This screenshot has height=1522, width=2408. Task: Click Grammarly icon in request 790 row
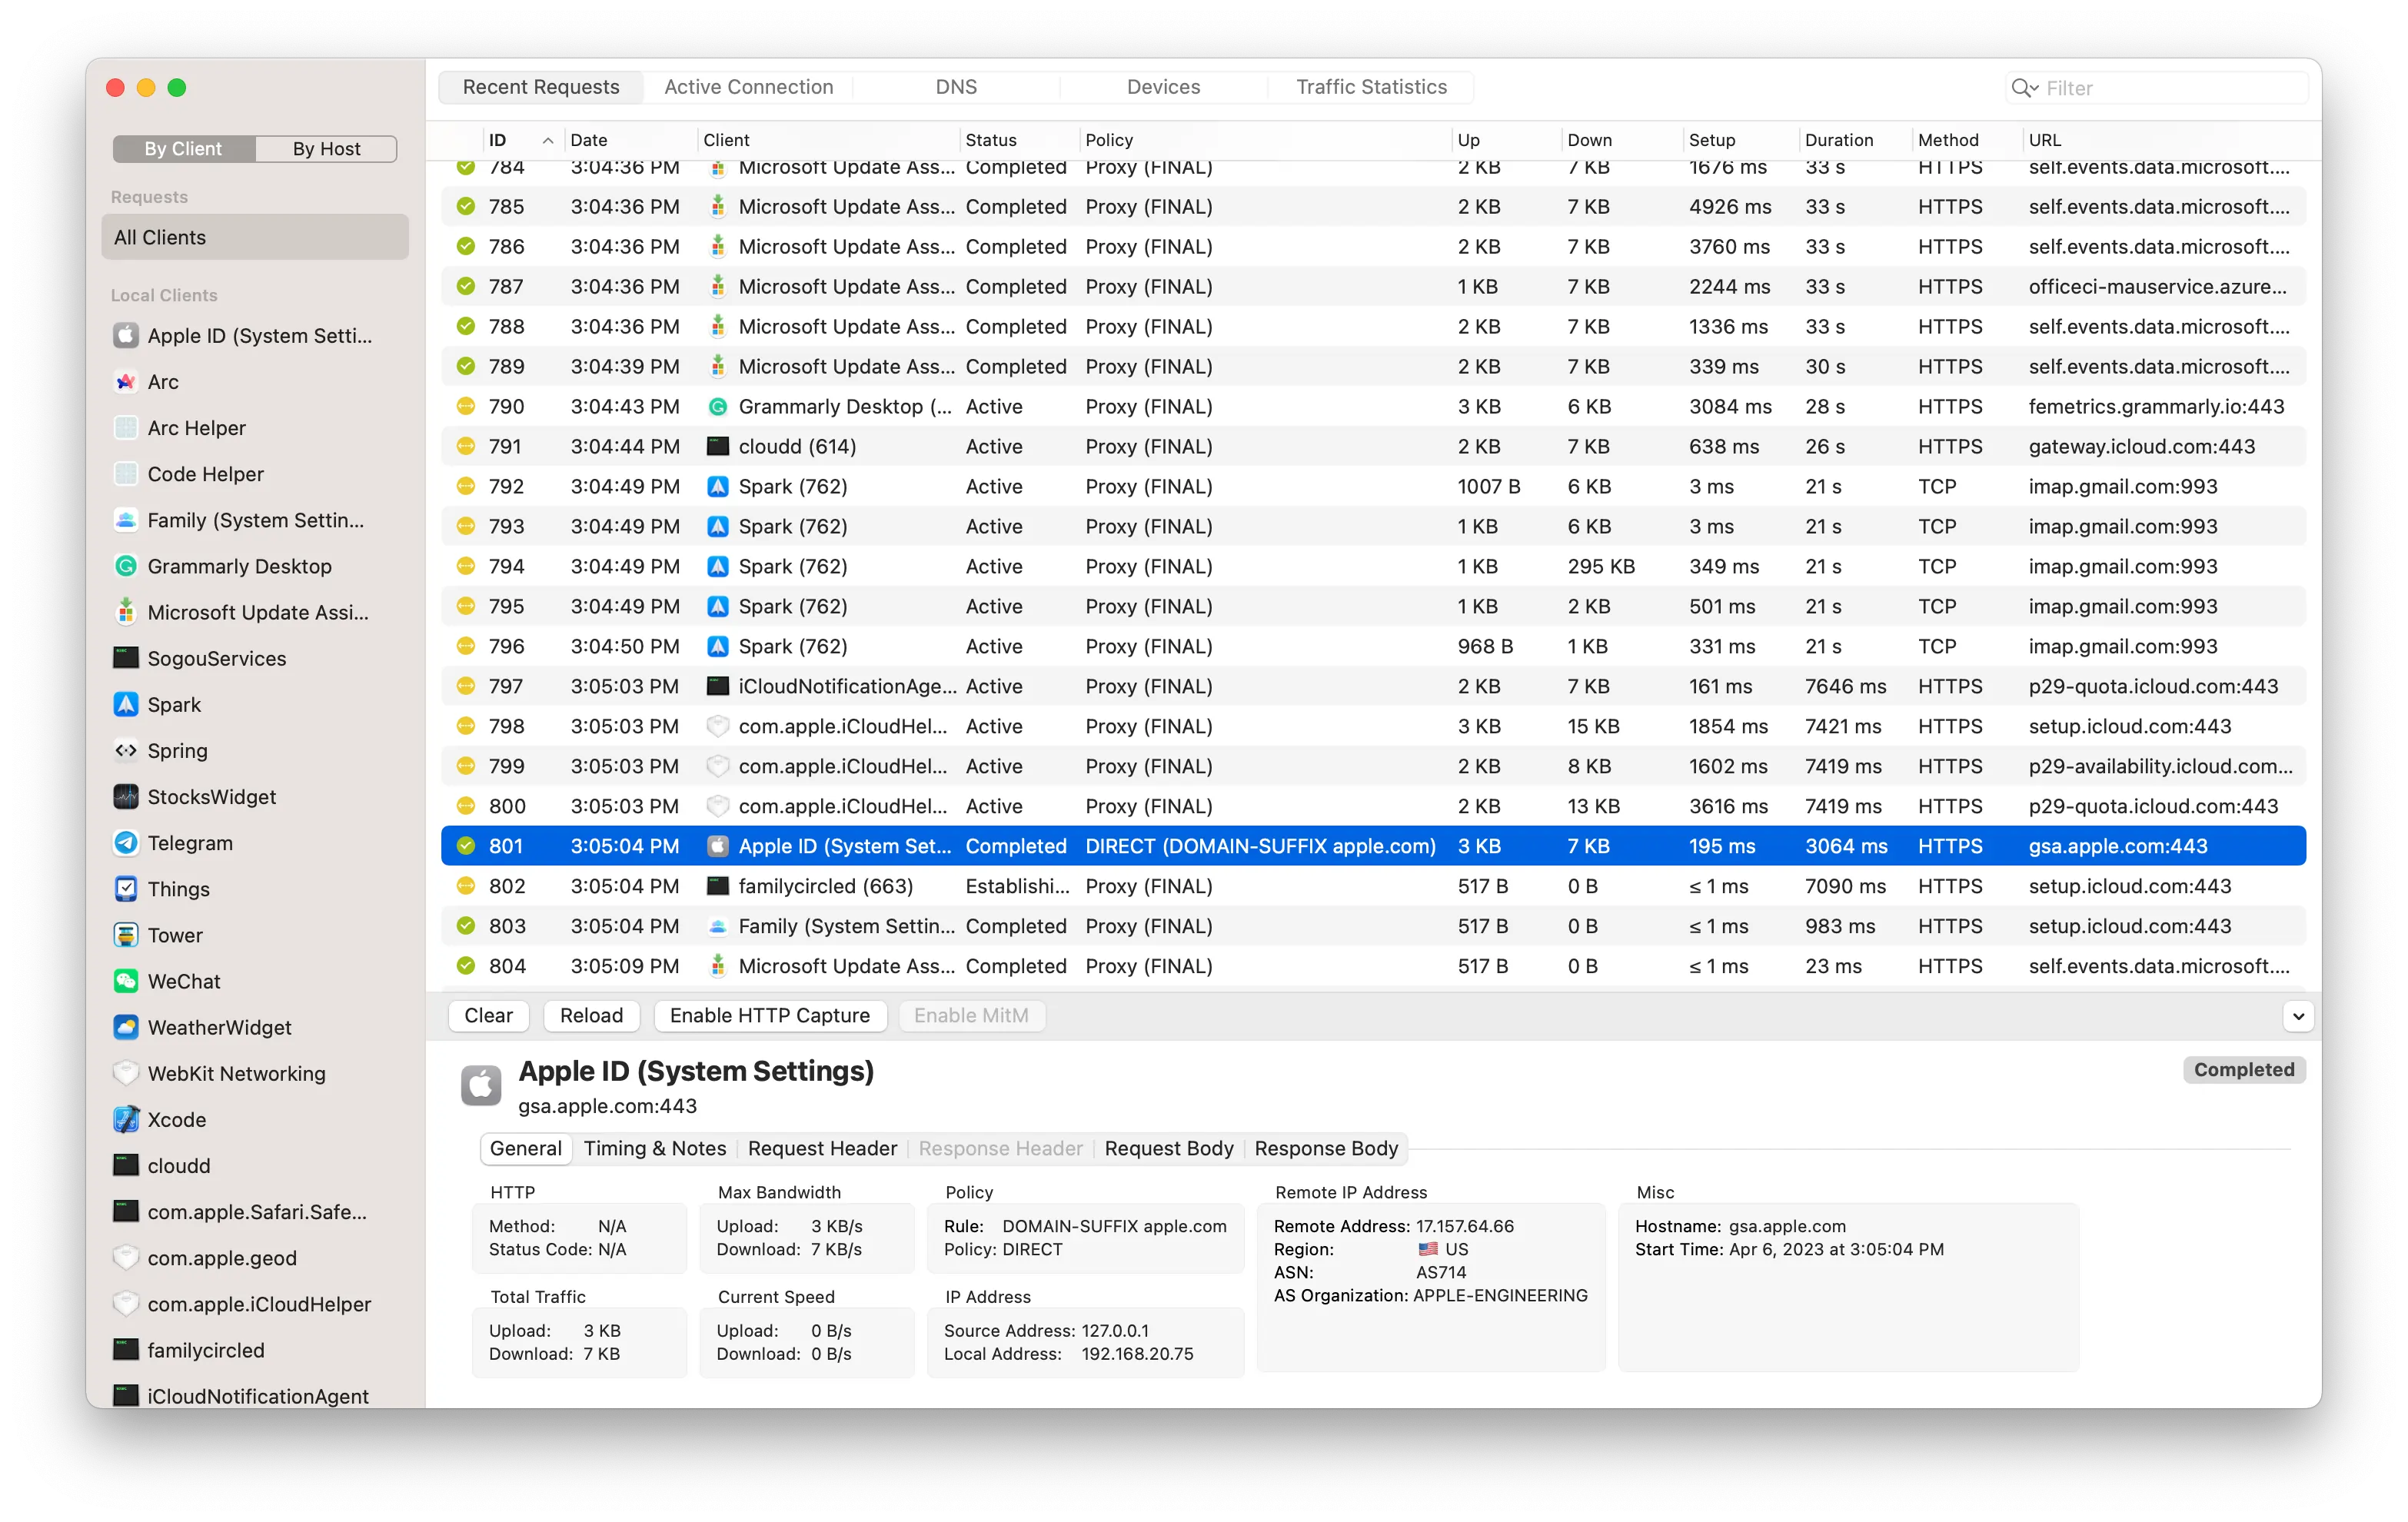717,406
